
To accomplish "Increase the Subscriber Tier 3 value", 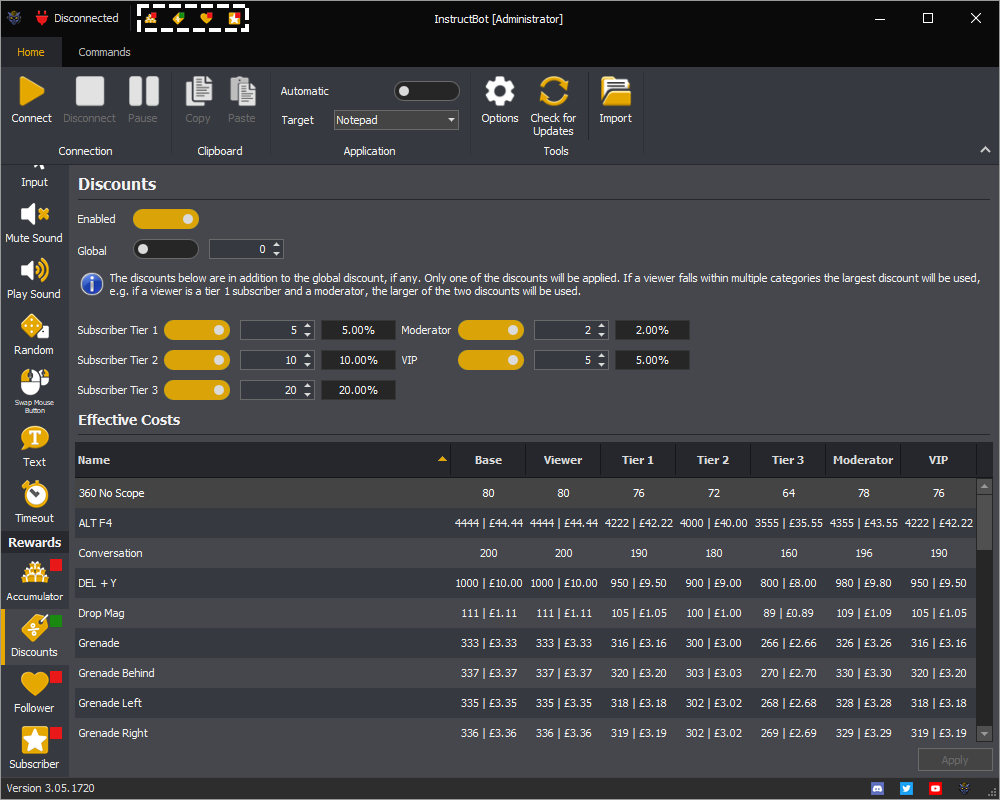I will click(308, 386).
